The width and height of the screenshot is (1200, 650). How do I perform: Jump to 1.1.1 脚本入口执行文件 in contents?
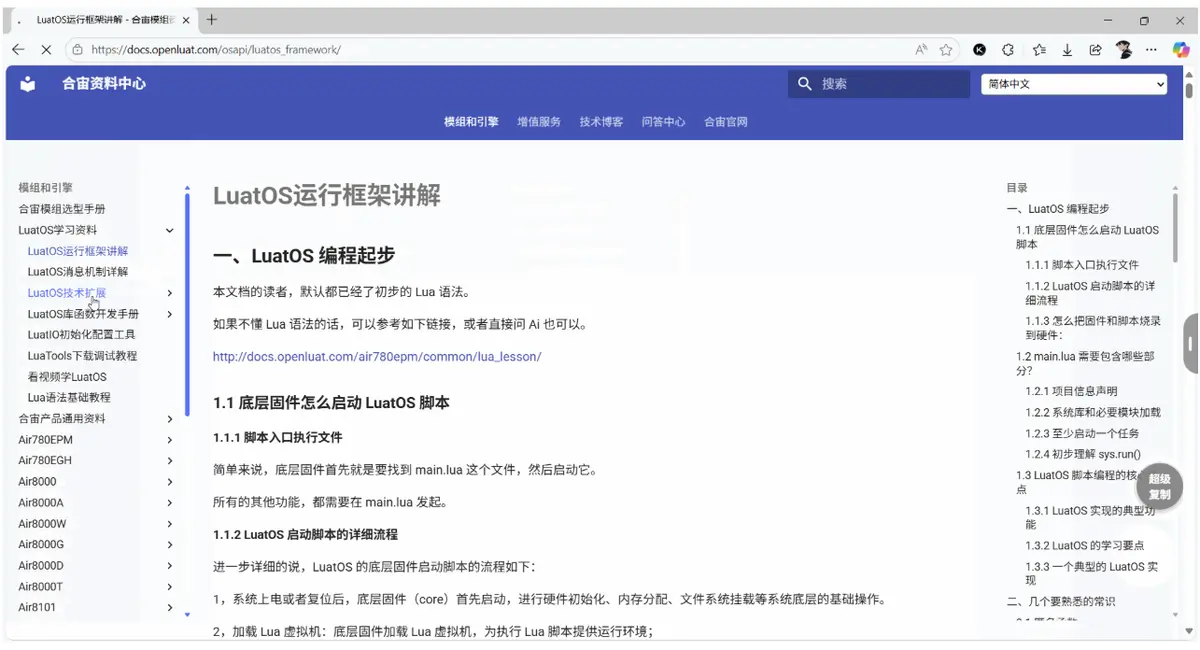coord(1082,265)
